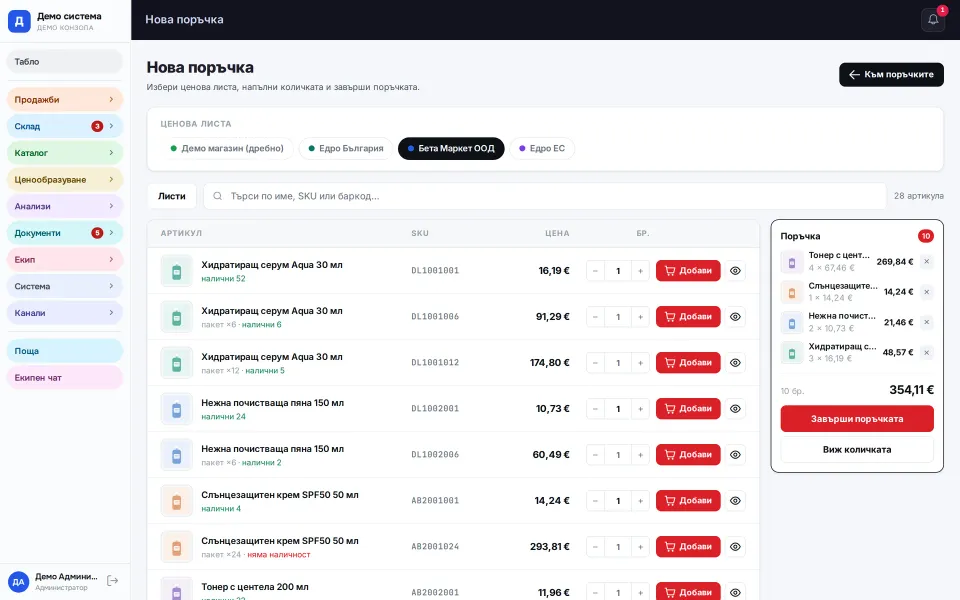The image size is (960, 600).
Task: Remove Тонер с цент... from the order
Action: coord(926,261)
